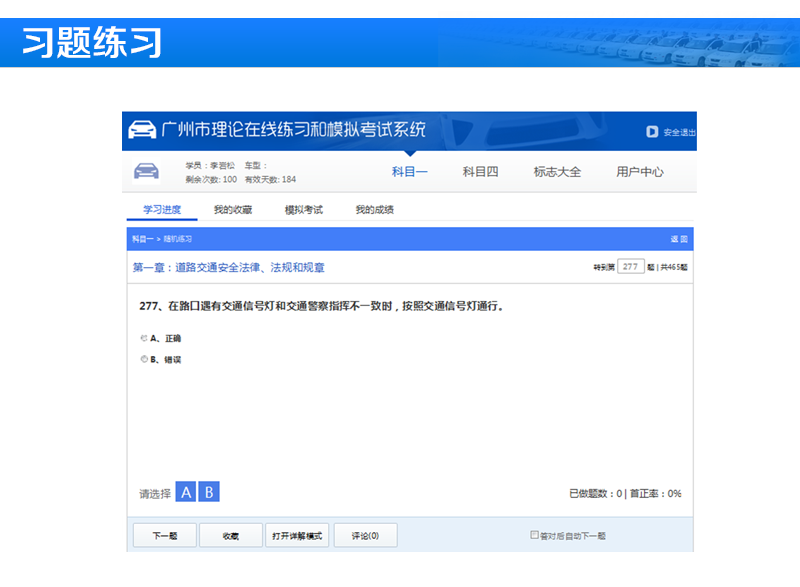Open the 科目一 menu
800x587 pixels.
point(409,172)
